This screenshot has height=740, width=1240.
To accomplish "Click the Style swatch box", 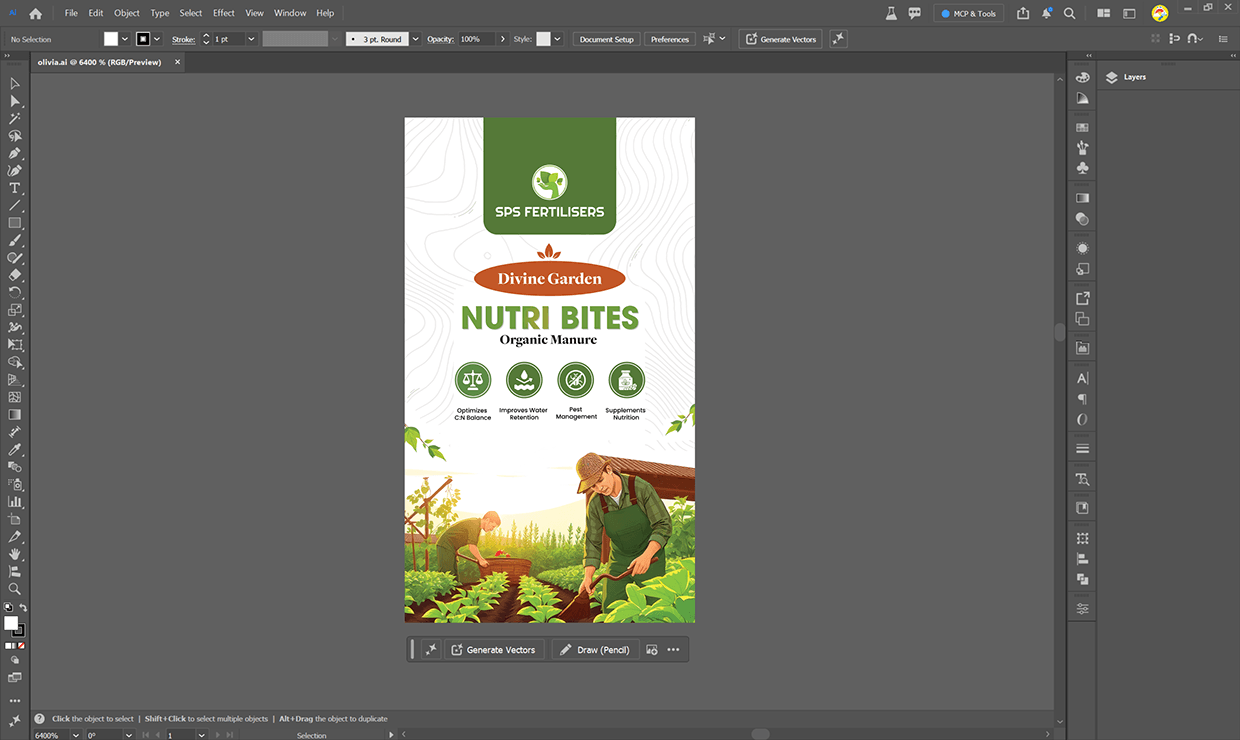I will pyautogui.click(x=543, y=39).
